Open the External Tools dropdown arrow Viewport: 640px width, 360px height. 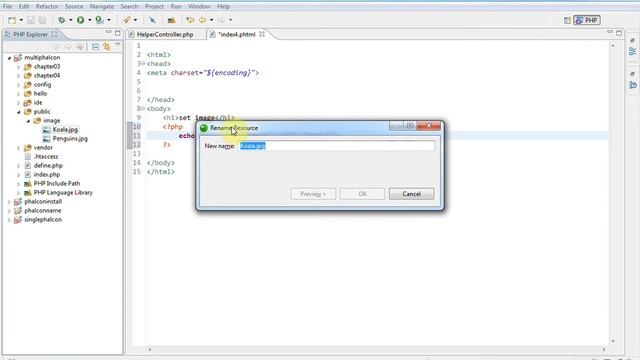click(x=109, y=20)
